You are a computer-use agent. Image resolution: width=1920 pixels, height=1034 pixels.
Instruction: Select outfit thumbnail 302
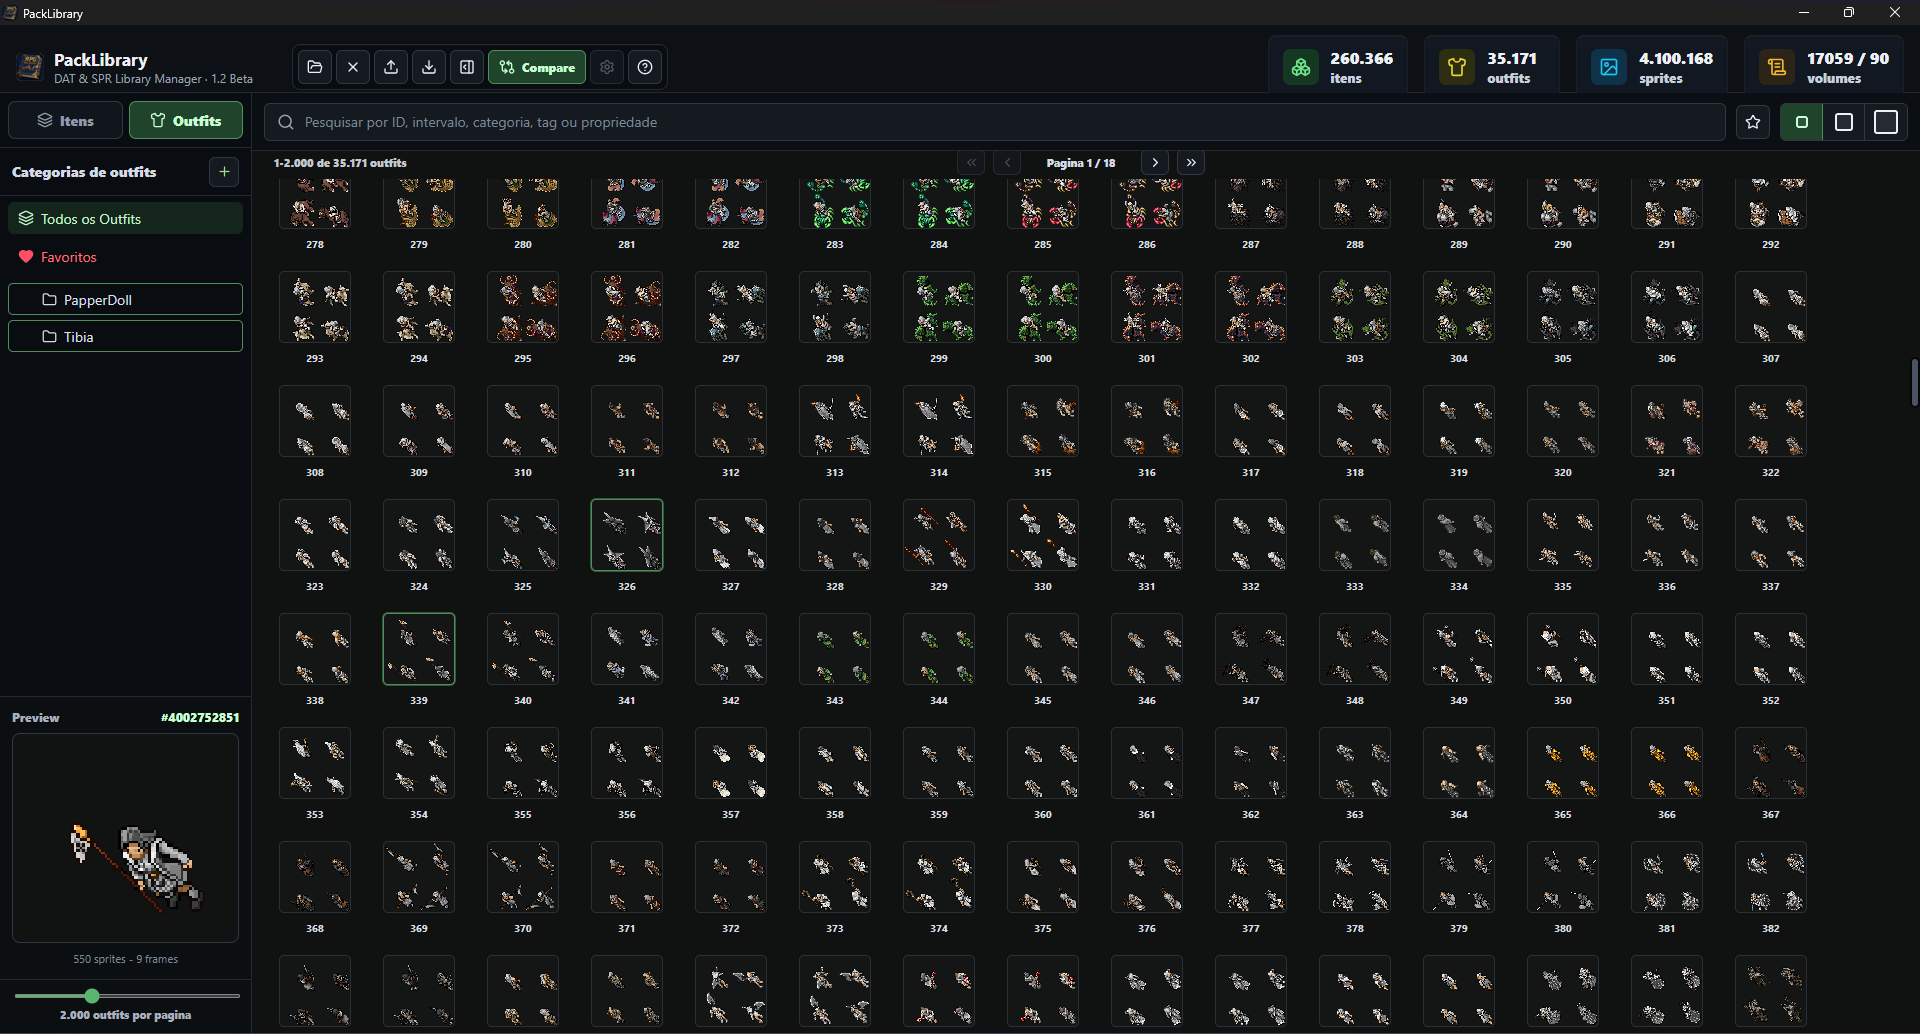[x=1251, y=307]
